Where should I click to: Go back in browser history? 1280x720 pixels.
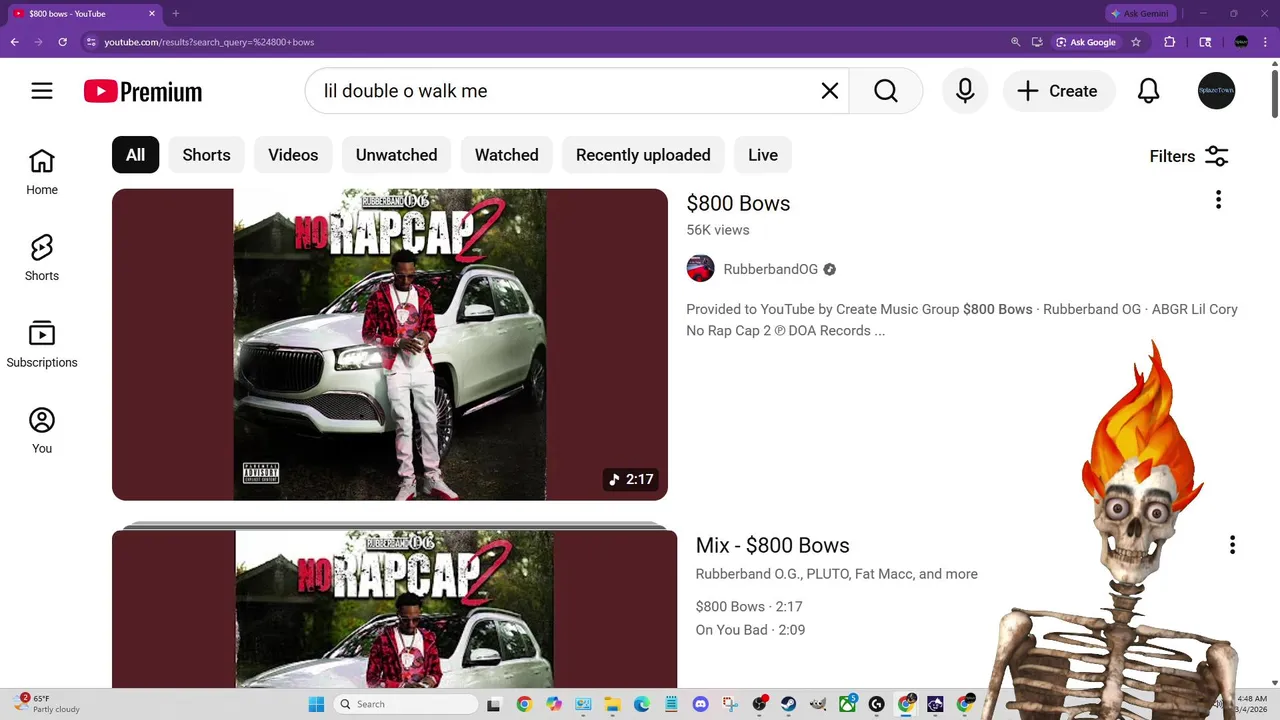coord(14,42)
